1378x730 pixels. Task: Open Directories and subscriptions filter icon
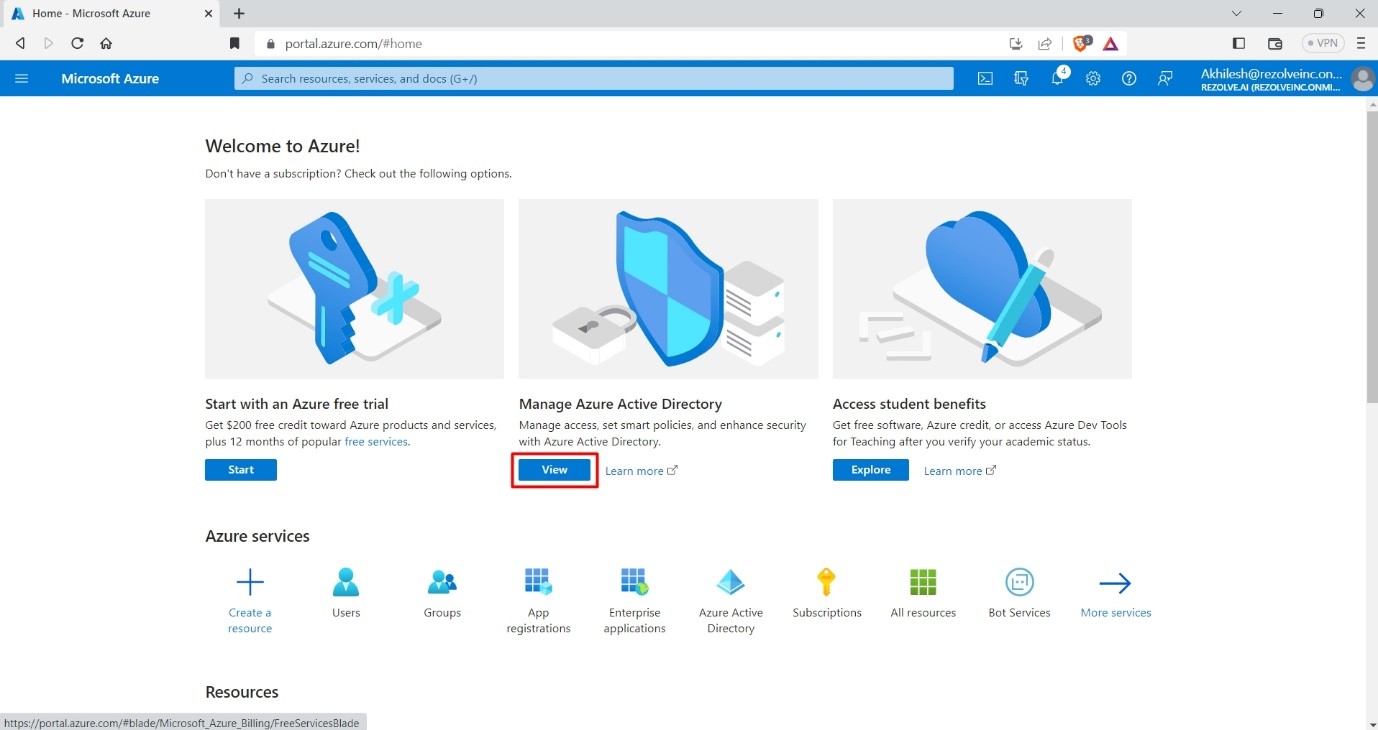tap(1021, 78)
